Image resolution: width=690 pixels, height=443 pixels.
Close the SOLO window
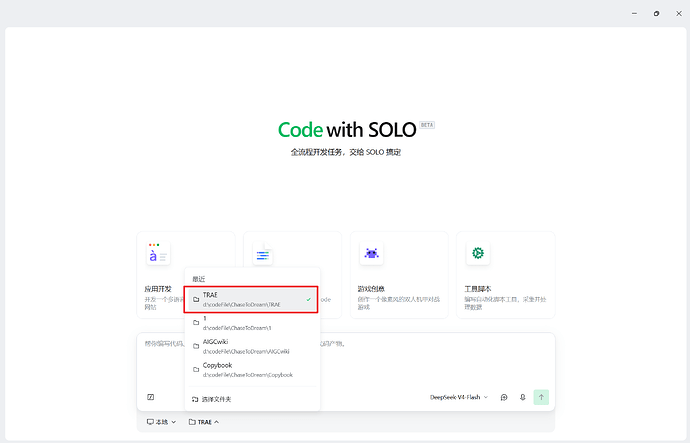pos(679,14)
